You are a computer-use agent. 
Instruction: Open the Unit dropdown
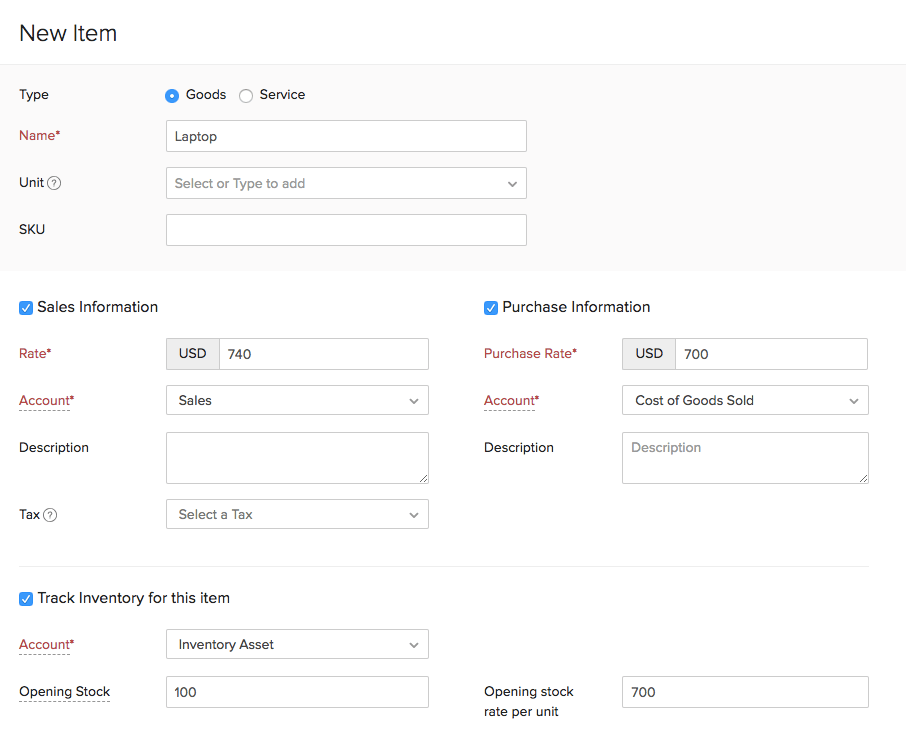(x=346, y=183)
